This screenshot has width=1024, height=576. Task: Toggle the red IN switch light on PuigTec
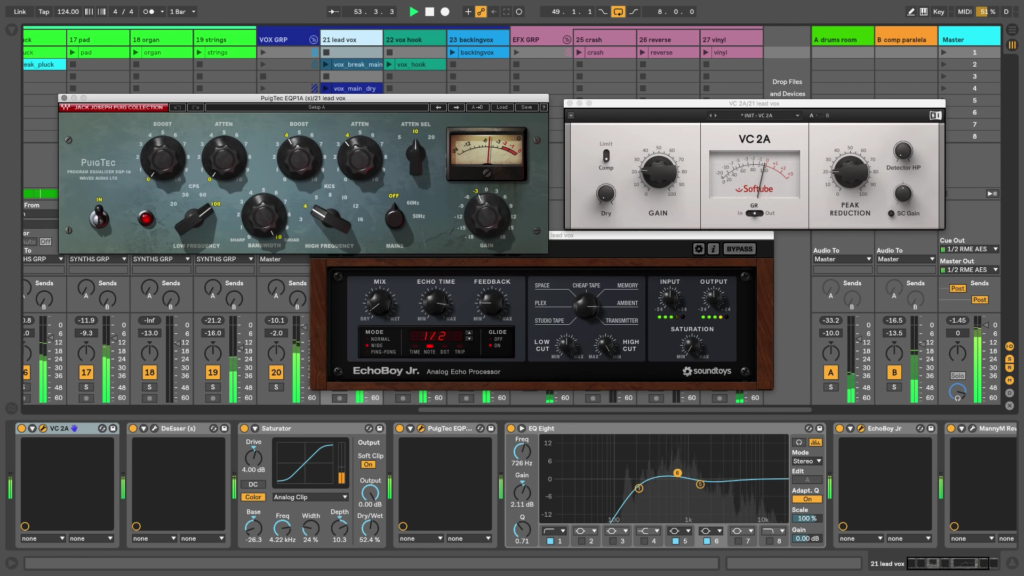coord(146,219)
